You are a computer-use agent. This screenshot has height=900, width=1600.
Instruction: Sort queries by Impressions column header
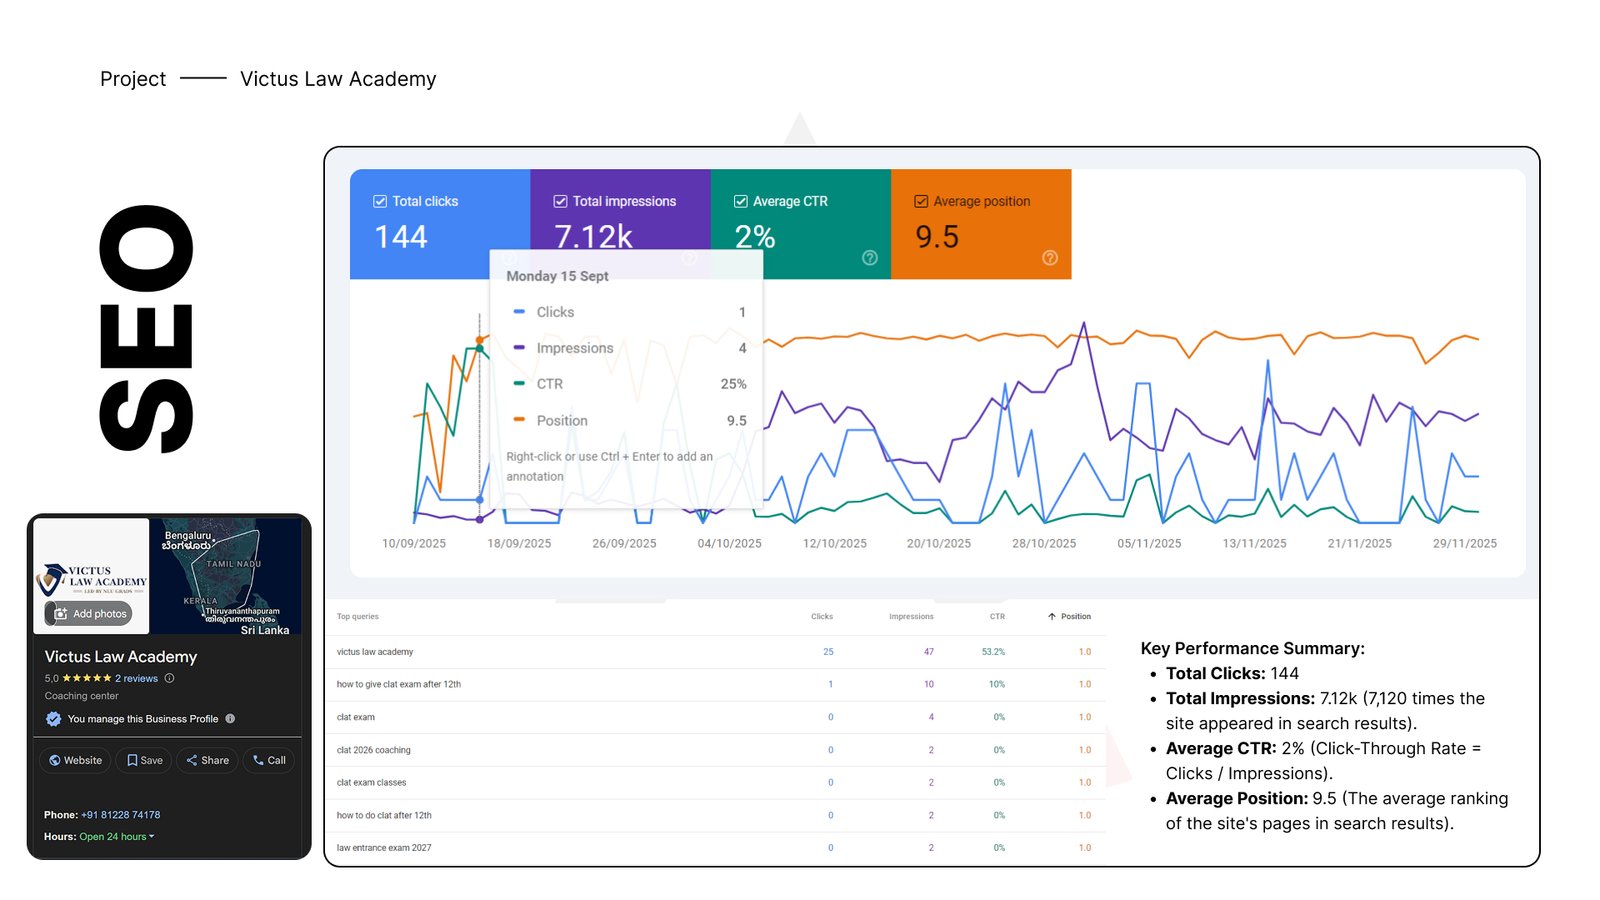[x=911, y=617]
